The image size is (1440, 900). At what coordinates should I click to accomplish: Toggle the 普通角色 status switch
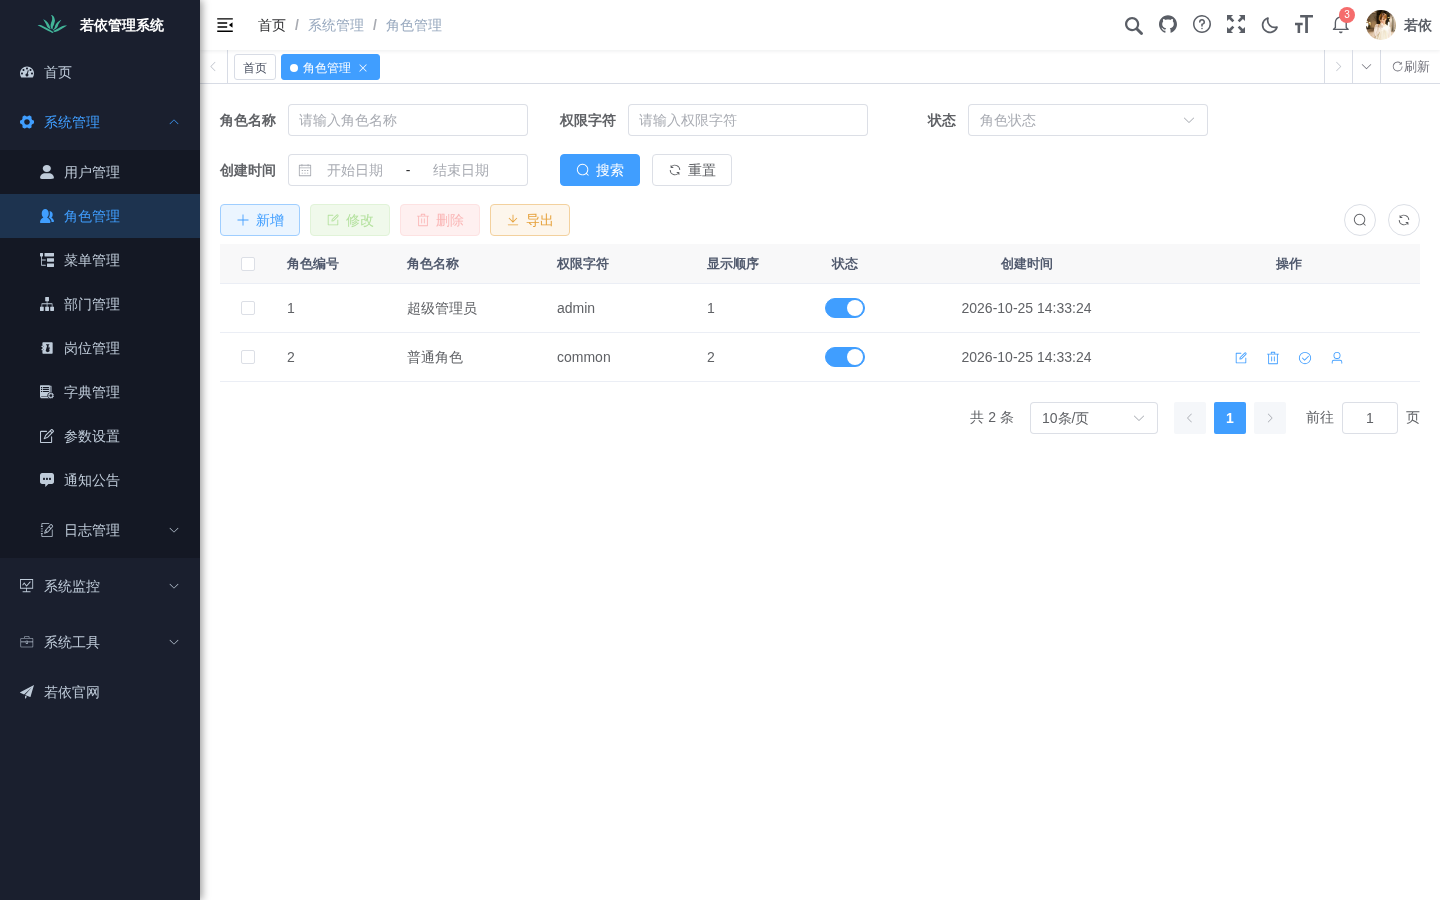[845, 357]
